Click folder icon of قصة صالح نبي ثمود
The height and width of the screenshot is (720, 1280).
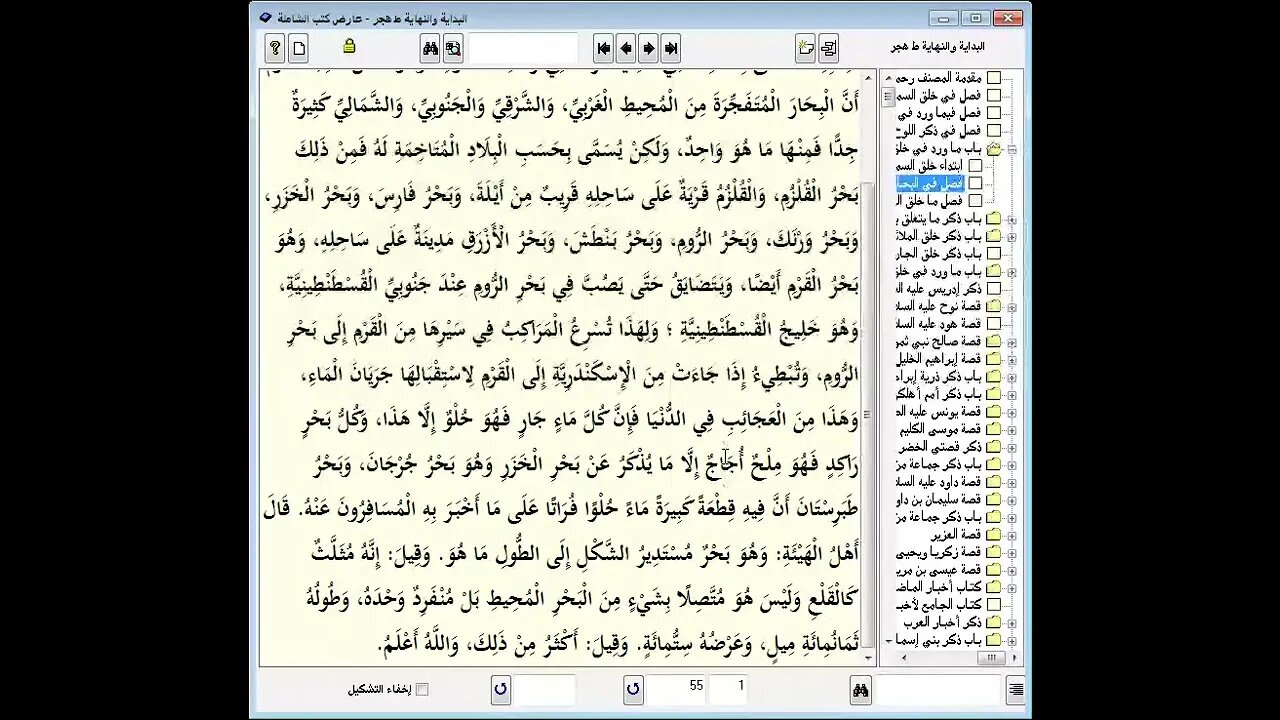point(994,341)
